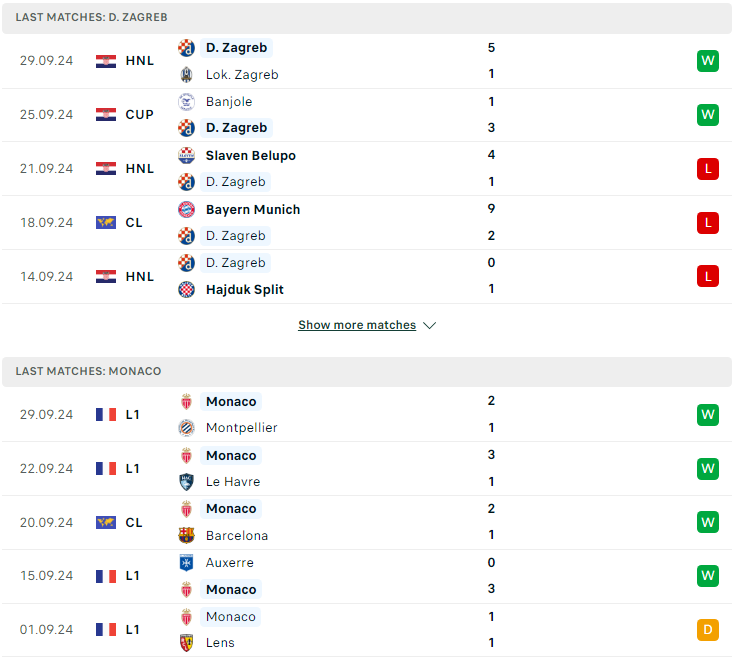This screenshot has height=659, width=745.
Task: Click the Barcelona club crest icon
Action: tap(186, 535)
